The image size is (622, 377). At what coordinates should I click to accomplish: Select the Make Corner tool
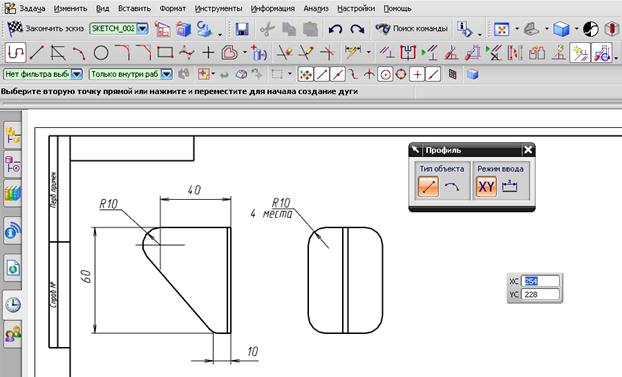tap(327, 52)
